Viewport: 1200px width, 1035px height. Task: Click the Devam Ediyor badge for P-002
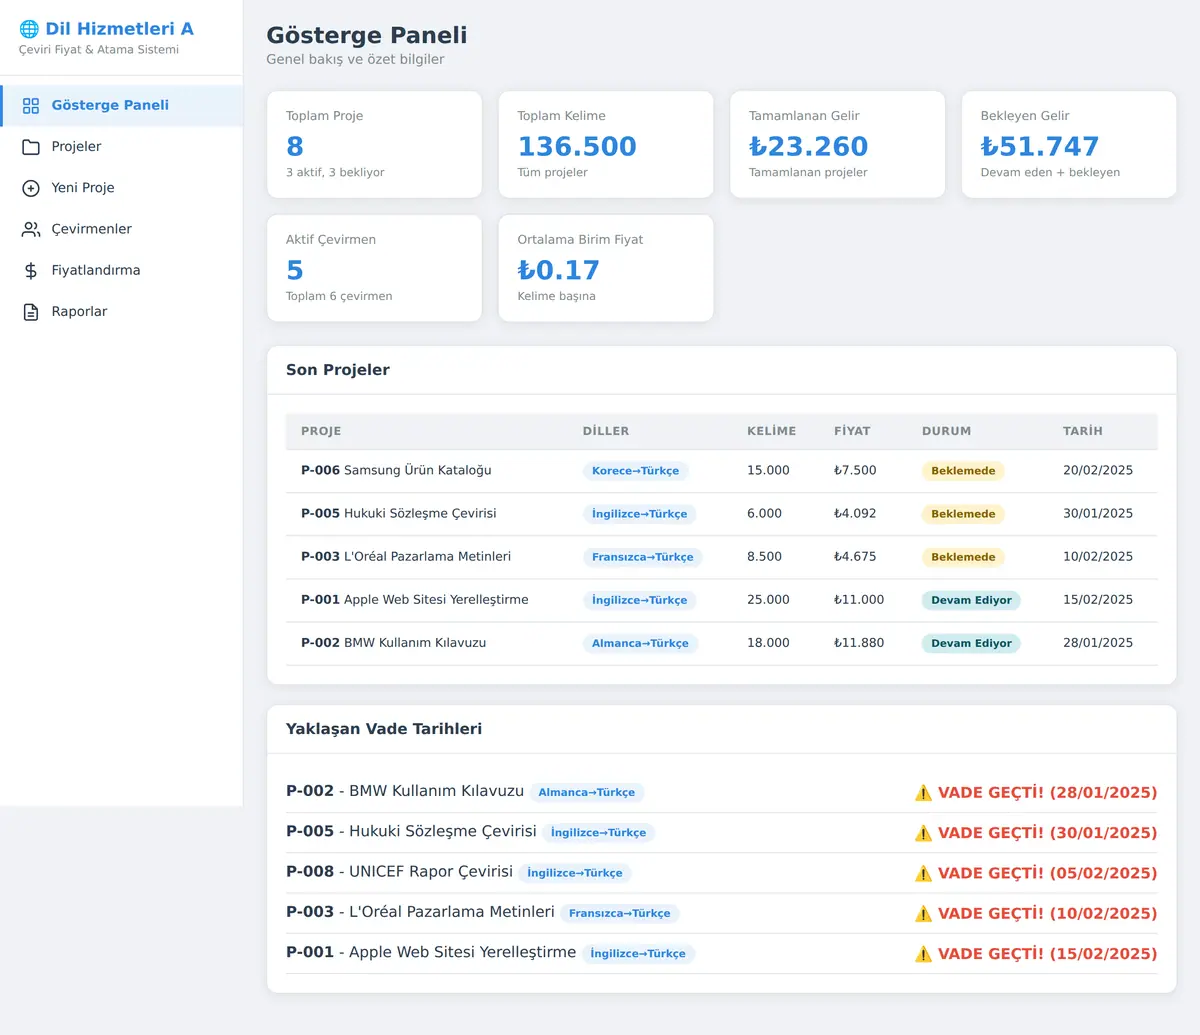(x=971, y=643)
